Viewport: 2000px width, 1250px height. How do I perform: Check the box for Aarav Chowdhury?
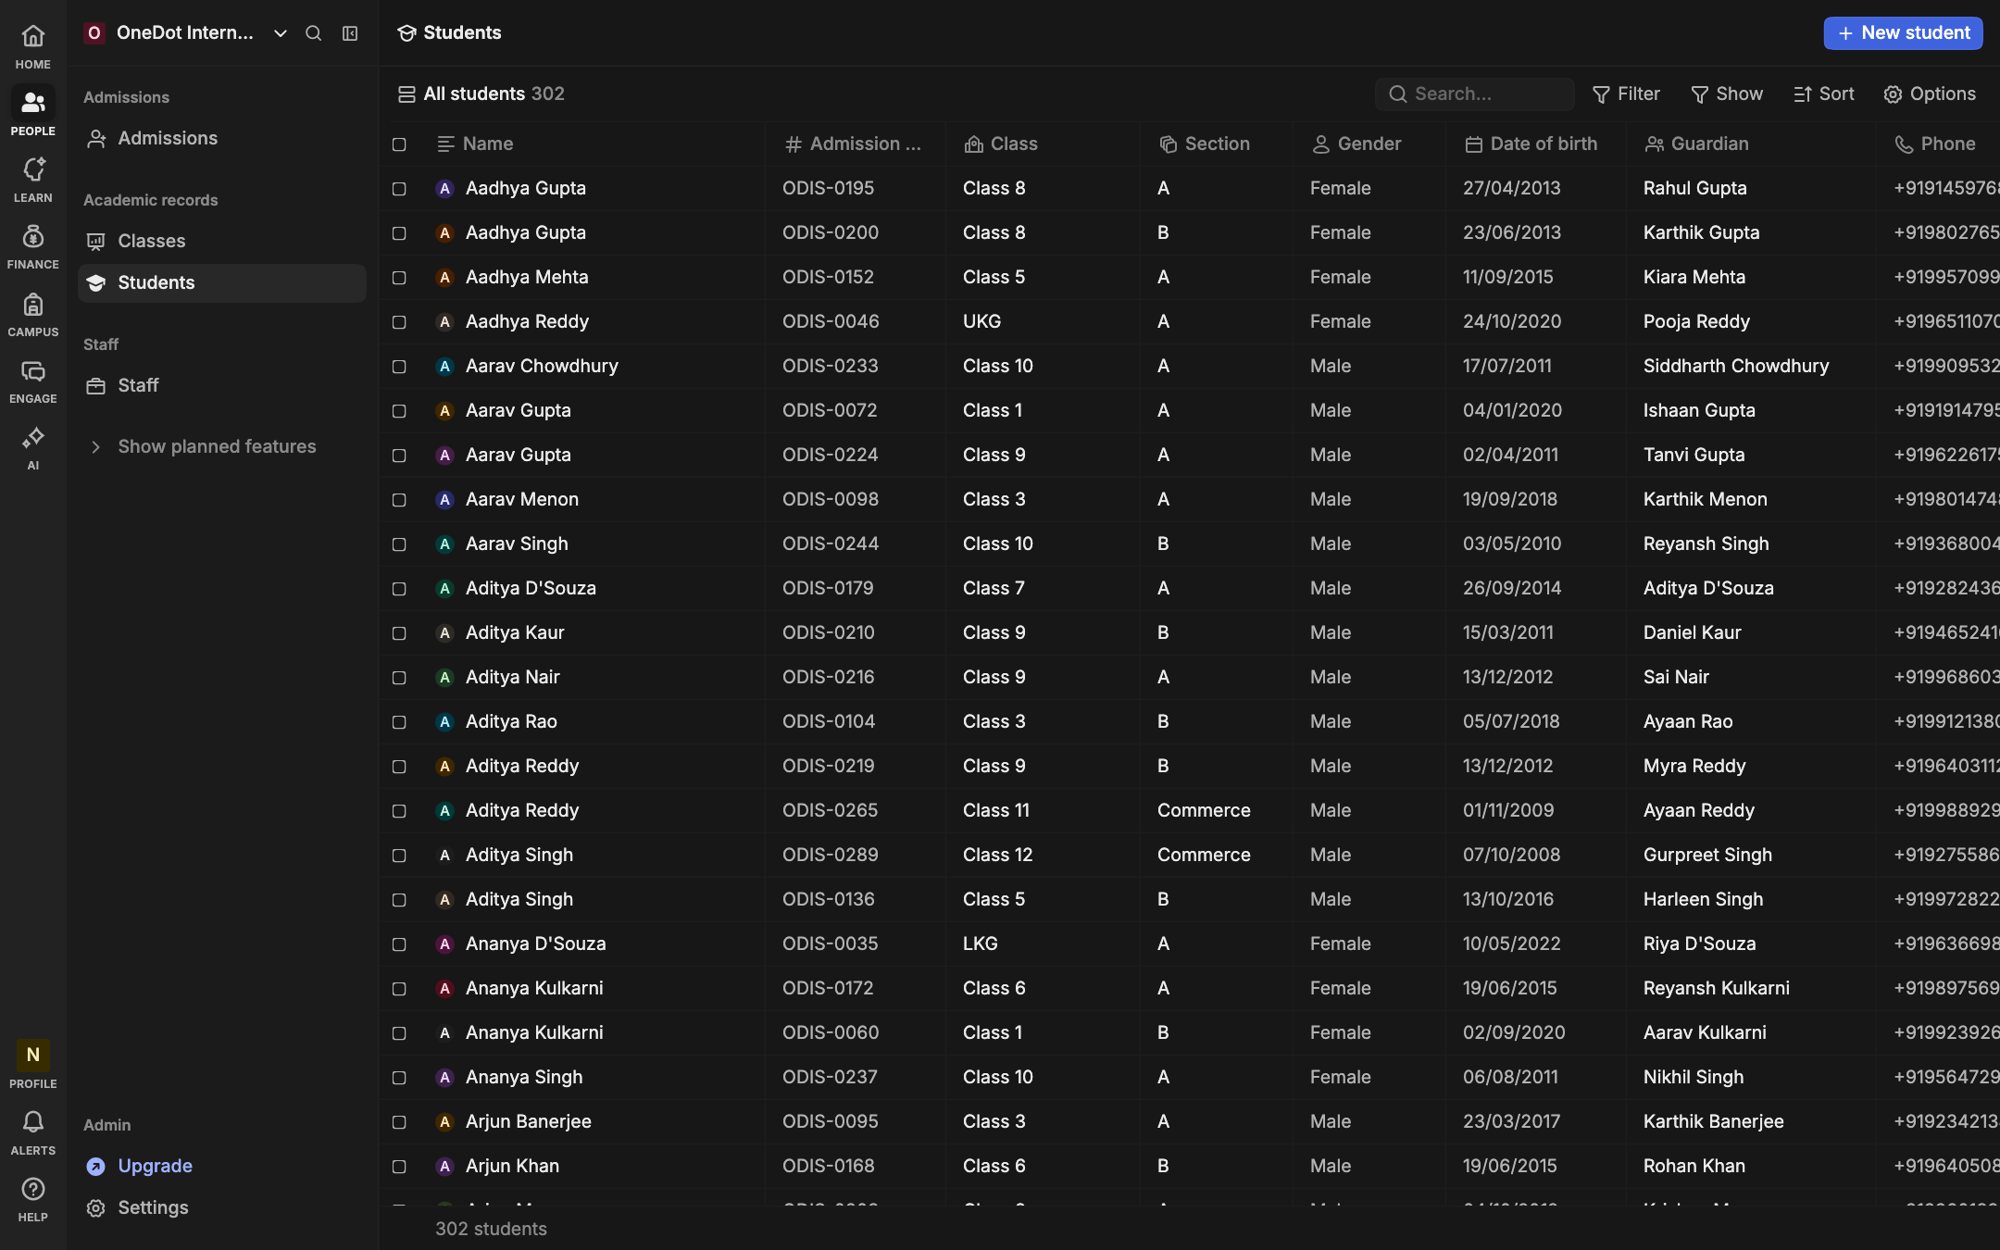(x=399, y=367)
